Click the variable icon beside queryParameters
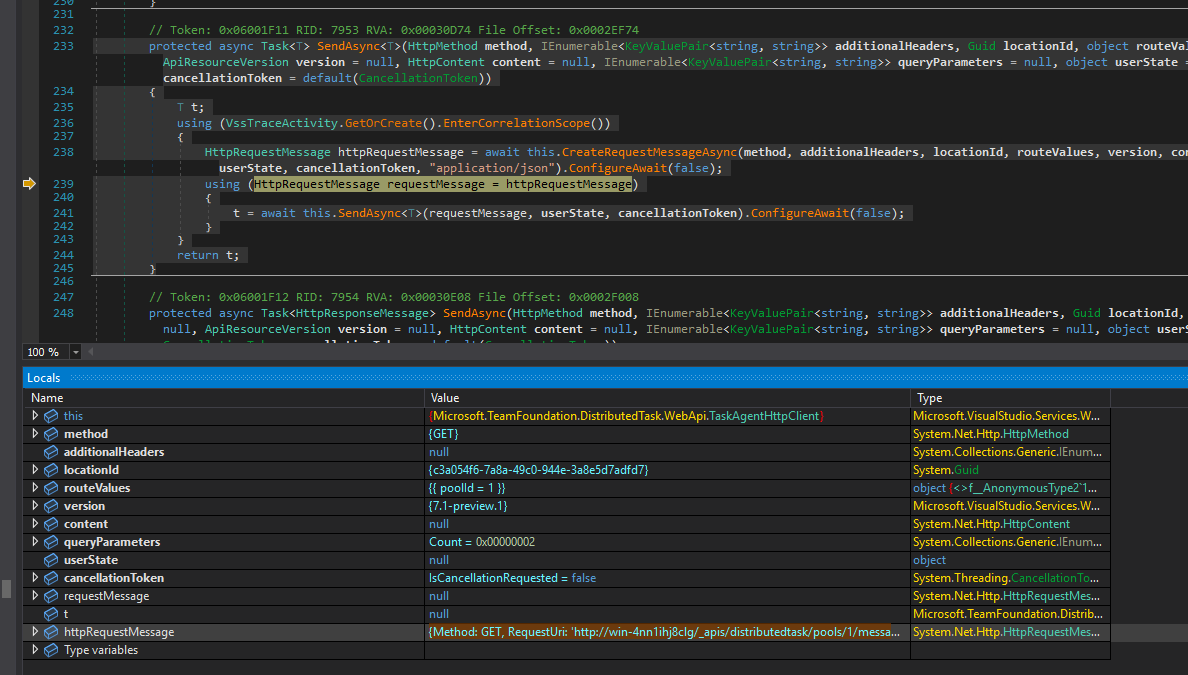 pyautogui.click(x=51, y=542)
